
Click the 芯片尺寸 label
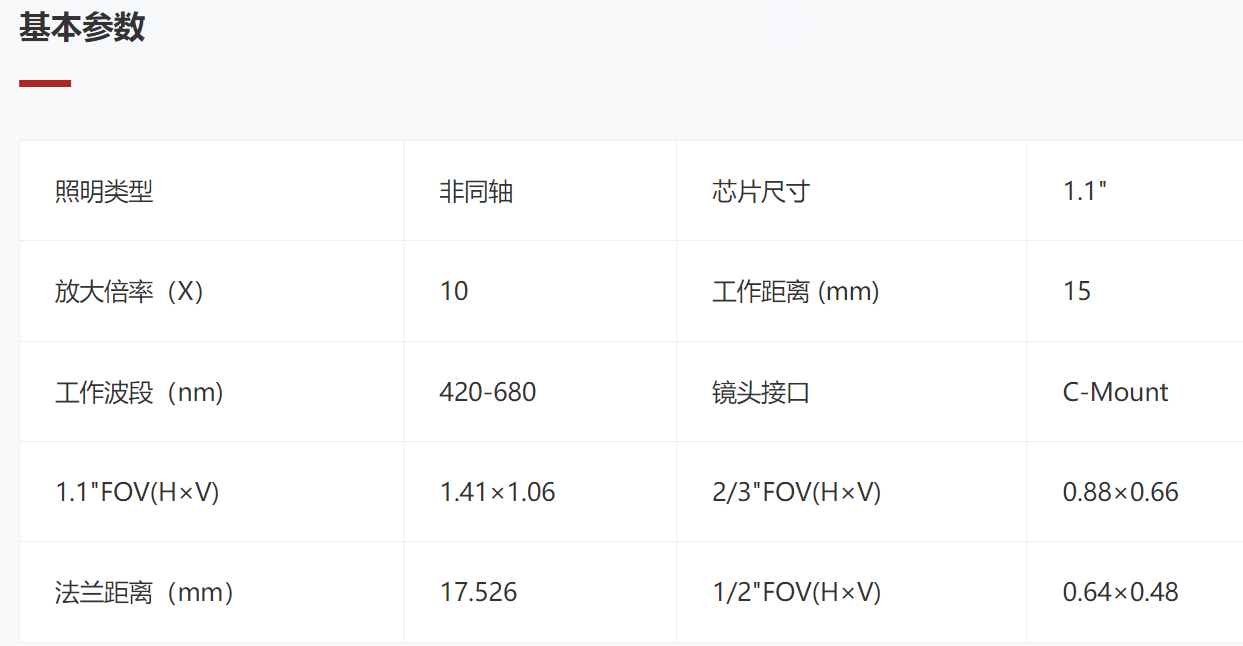[761, 191]
